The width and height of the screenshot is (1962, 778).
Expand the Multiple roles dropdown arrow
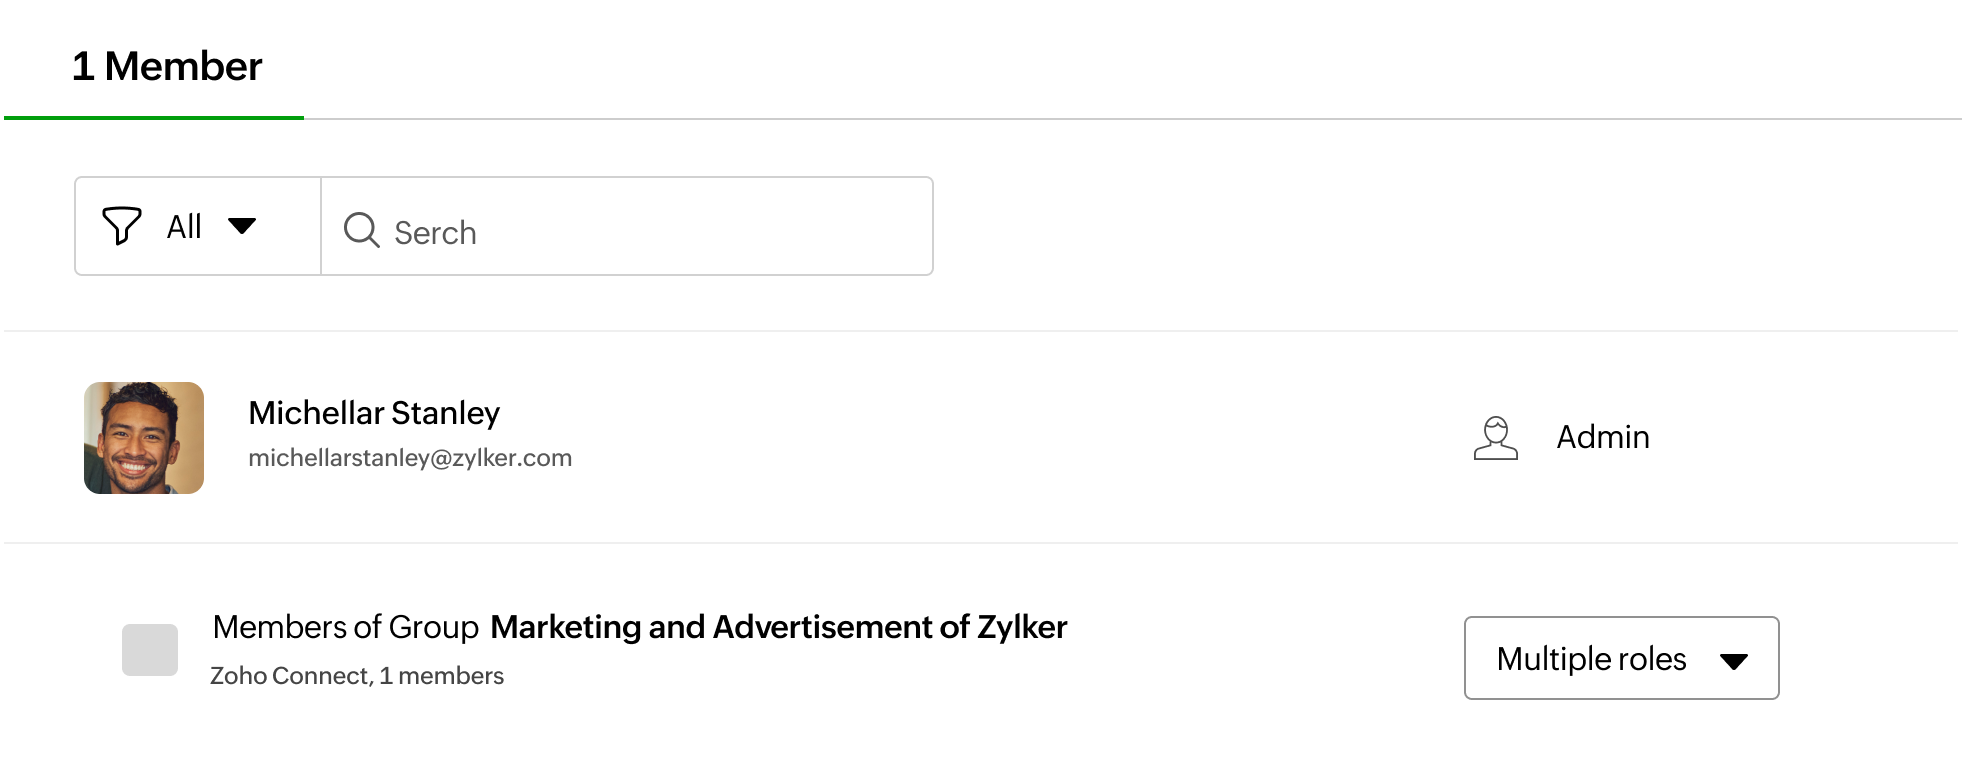click(1733, 660)
